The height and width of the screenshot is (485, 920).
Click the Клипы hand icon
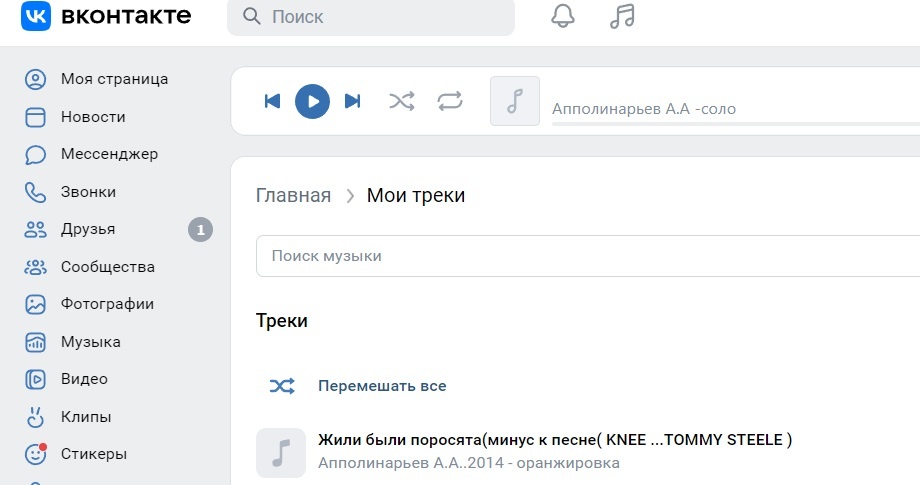pyautogui.click(x=35, y=417)
